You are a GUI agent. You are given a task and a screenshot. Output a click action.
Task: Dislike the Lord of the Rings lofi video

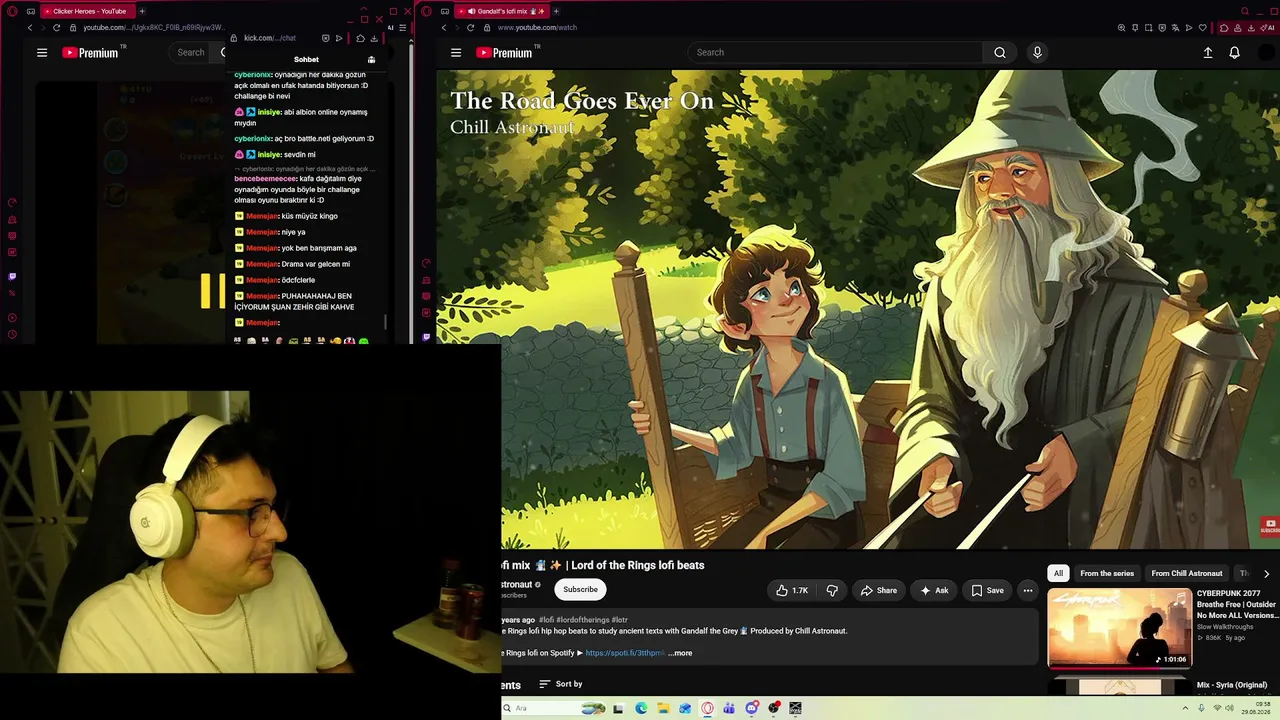click(x=832, y=591)
